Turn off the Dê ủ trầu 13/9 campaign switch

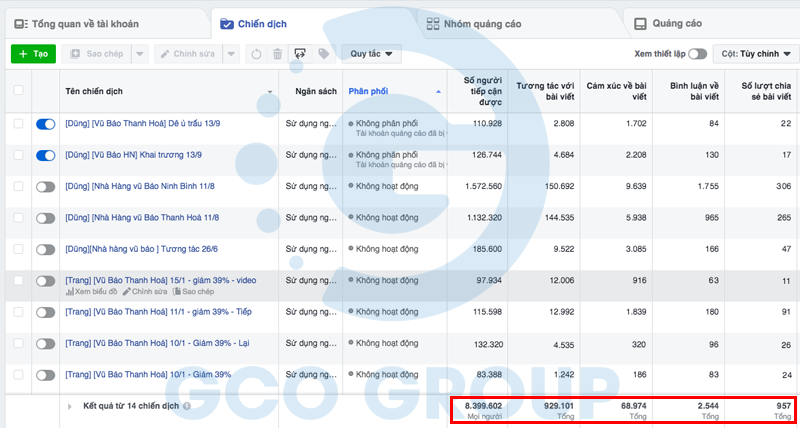pyautogui.click(x=45, y=124)
